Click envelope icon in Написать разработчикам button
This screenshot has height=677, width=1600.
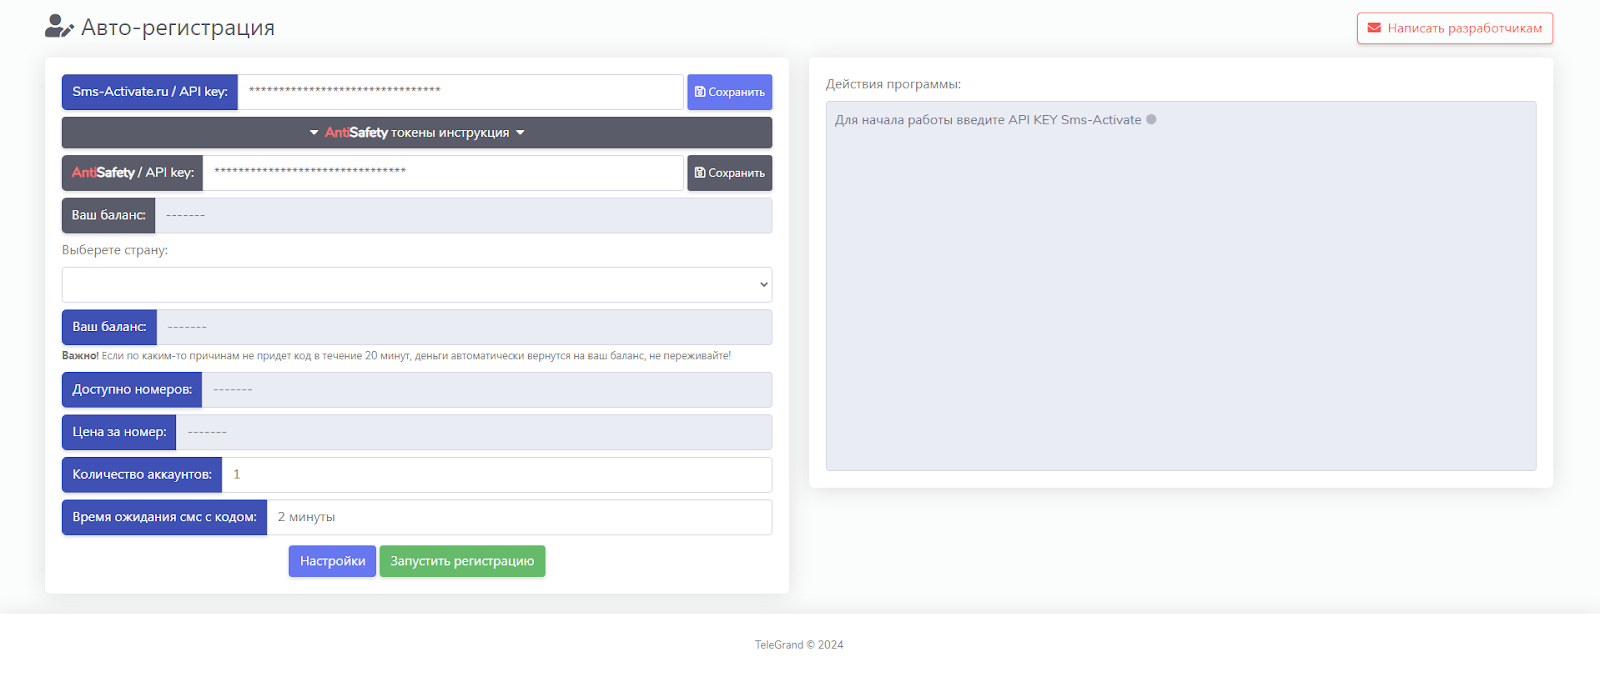click(1374, 28)
